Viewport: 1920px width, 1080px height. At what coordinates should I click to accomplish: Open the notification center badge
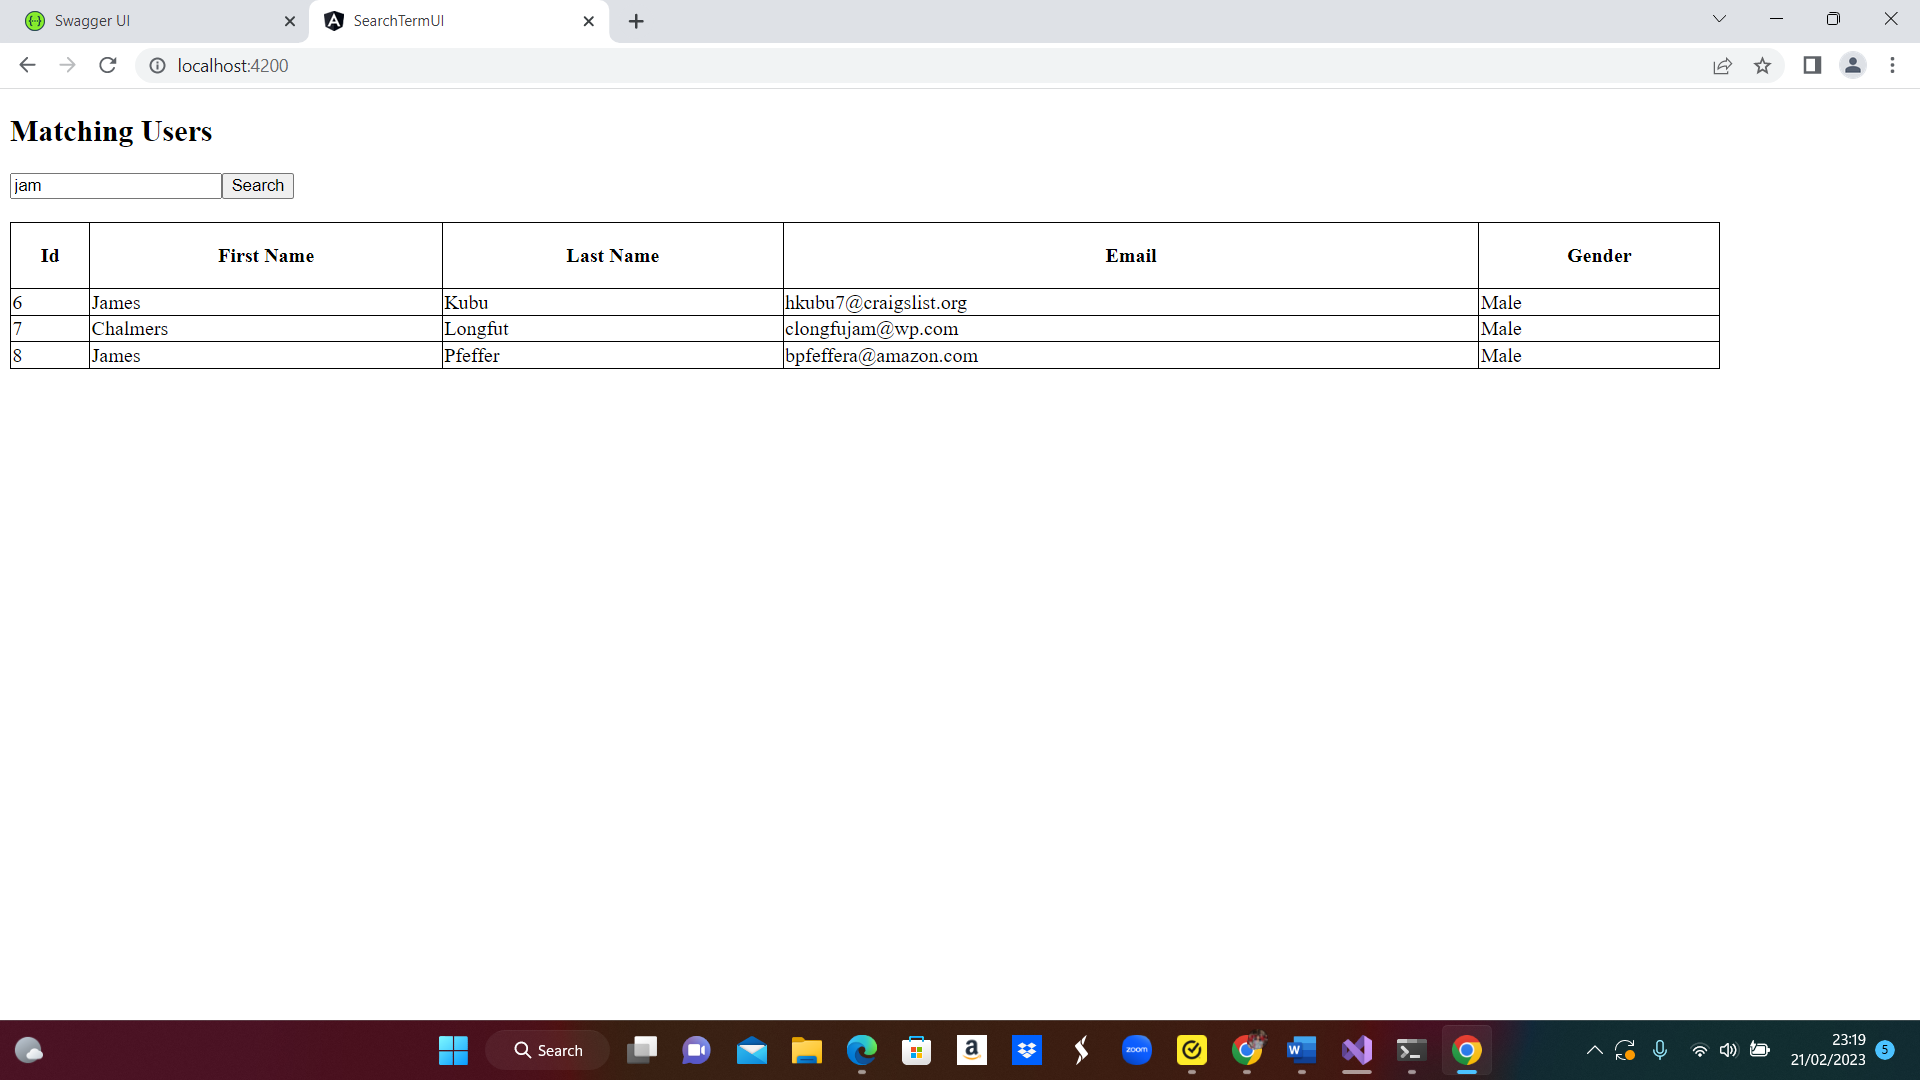(x=1885, y=1049)
